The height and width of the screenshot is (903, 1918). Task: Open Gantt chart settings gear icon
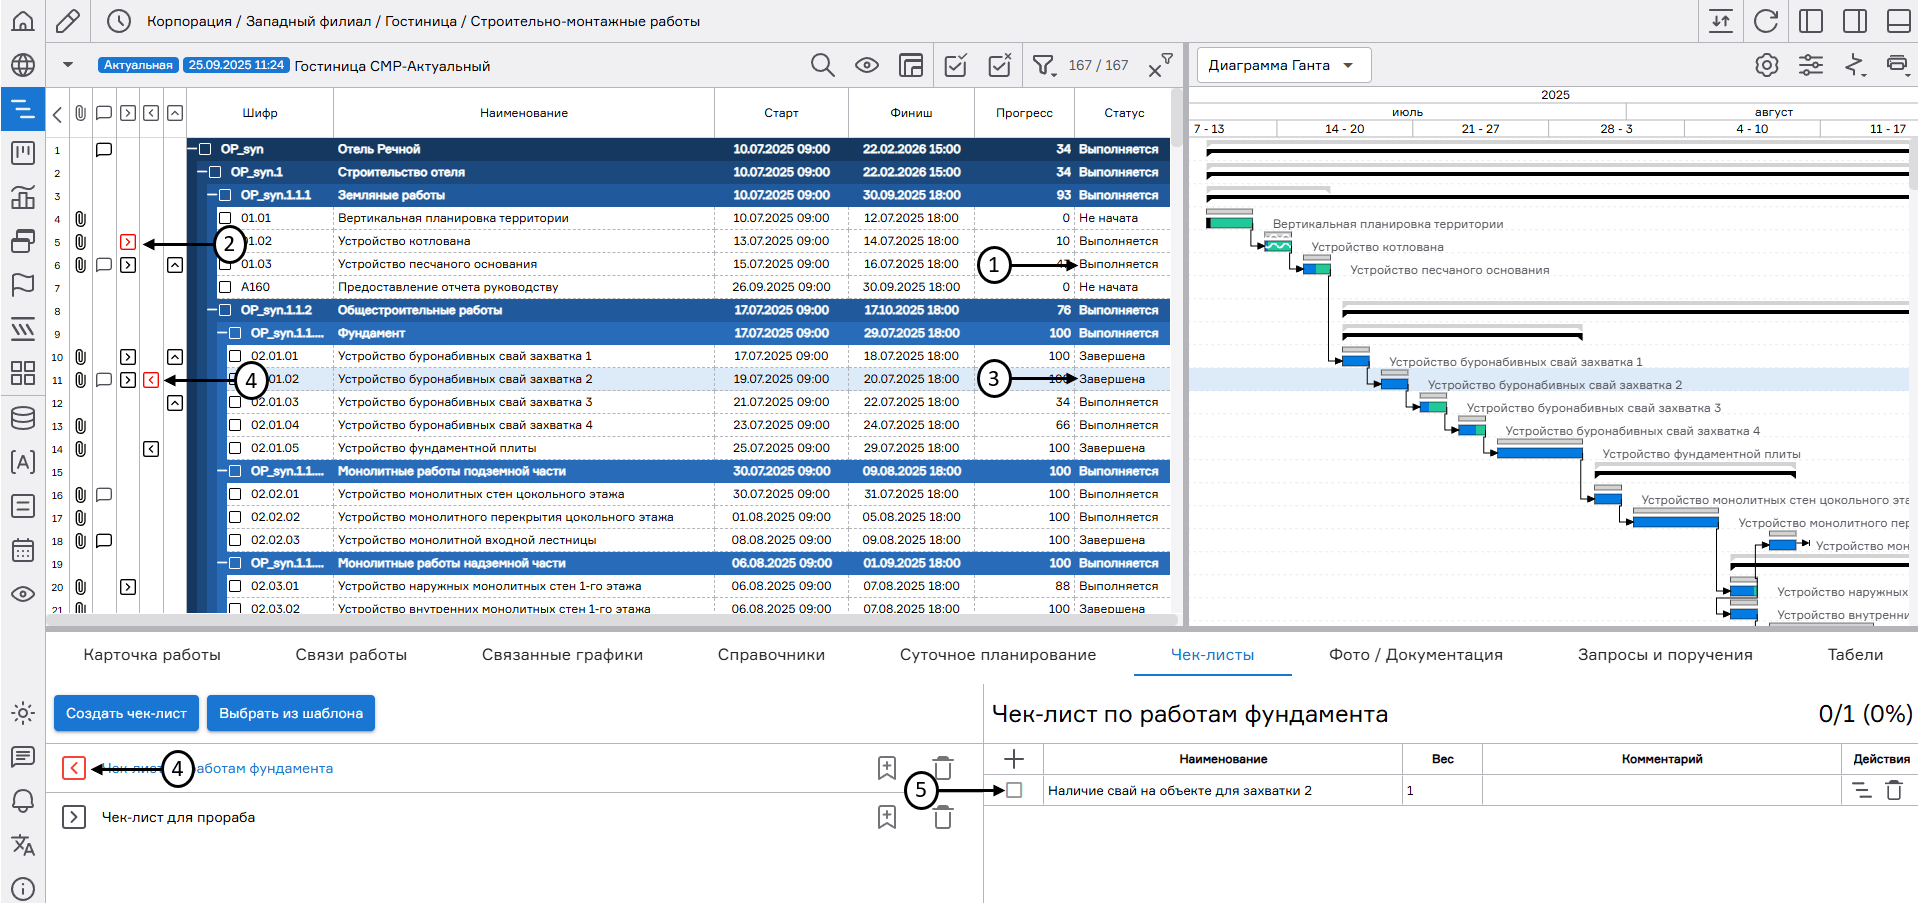[1766, 66]
